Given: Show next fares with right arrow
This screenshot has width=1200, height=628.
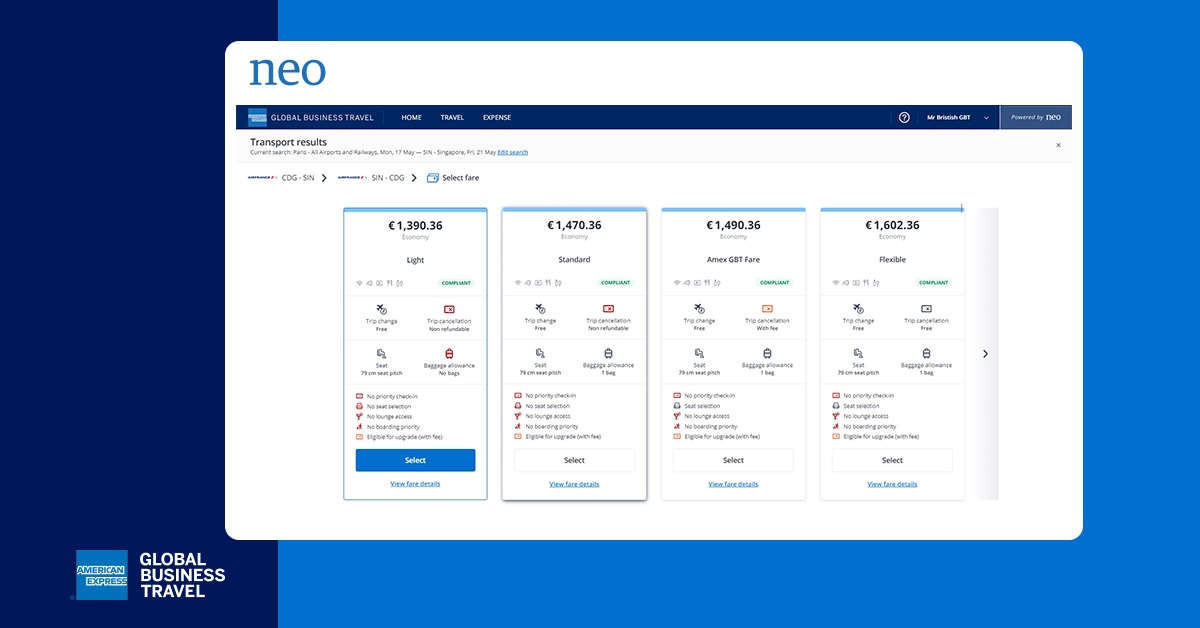Looking at the screenshot, I should tap(985, 353).
